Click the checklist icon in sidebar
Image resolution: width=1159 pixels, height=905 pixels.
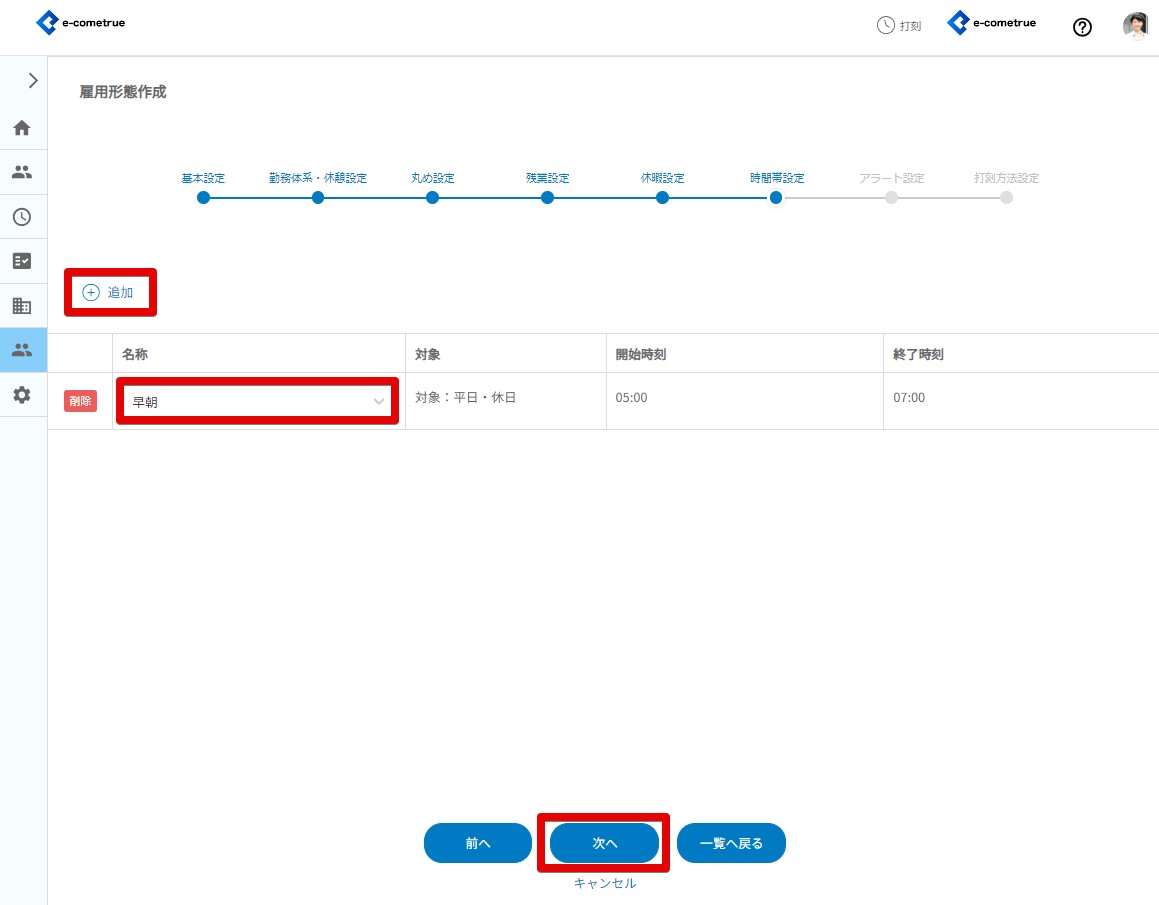click(x=22, y=261)
